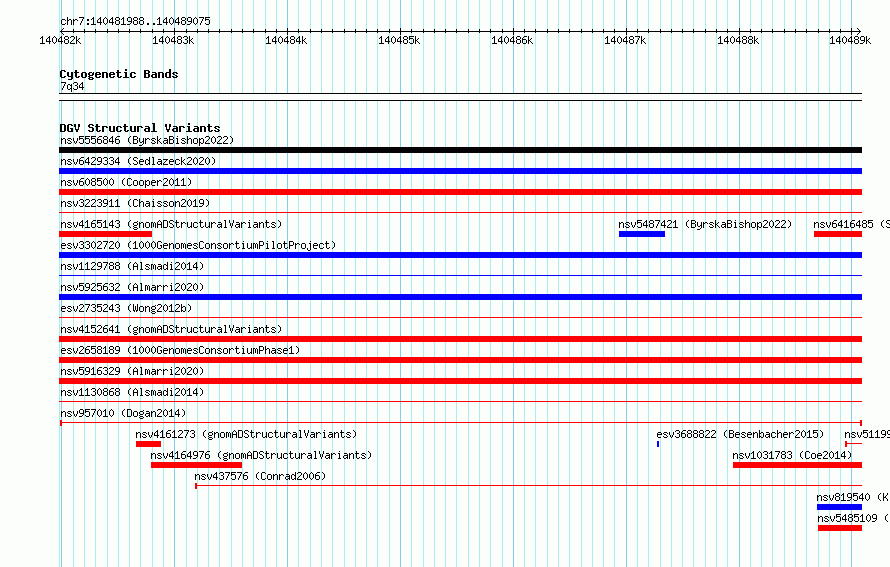Click the red bar under nsv5916329

[x=460, y=381]
